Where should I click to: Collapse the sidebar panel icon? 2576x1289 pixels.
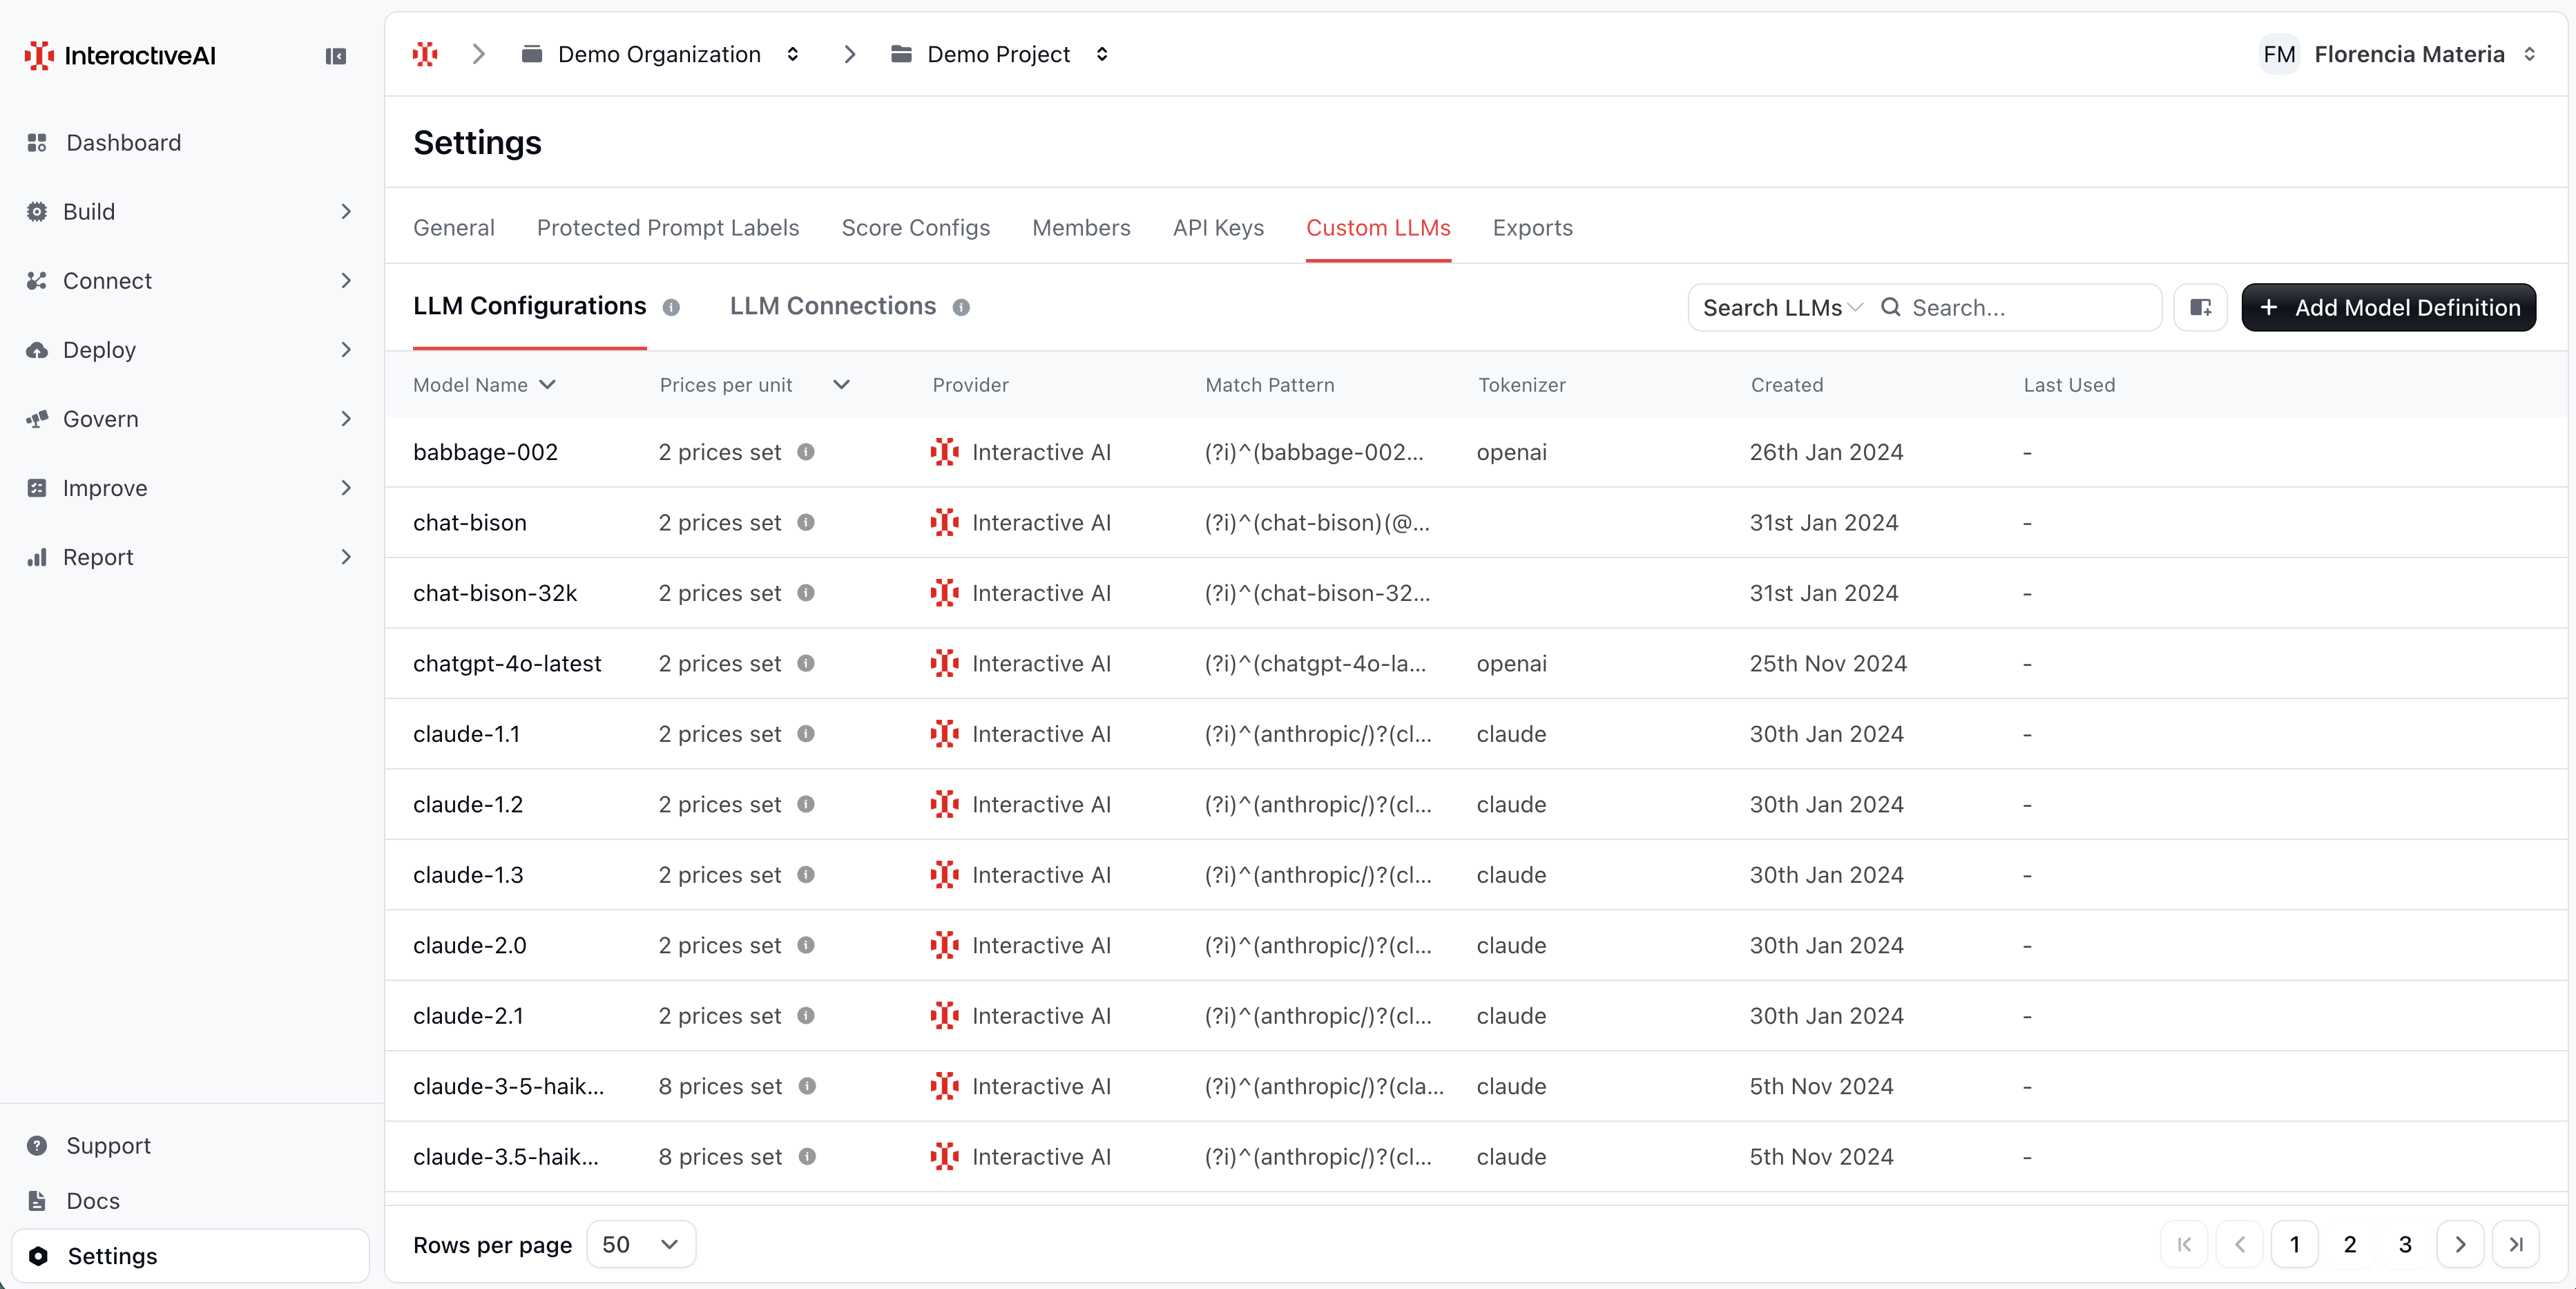pyautogui.click(x=336, y=56)
